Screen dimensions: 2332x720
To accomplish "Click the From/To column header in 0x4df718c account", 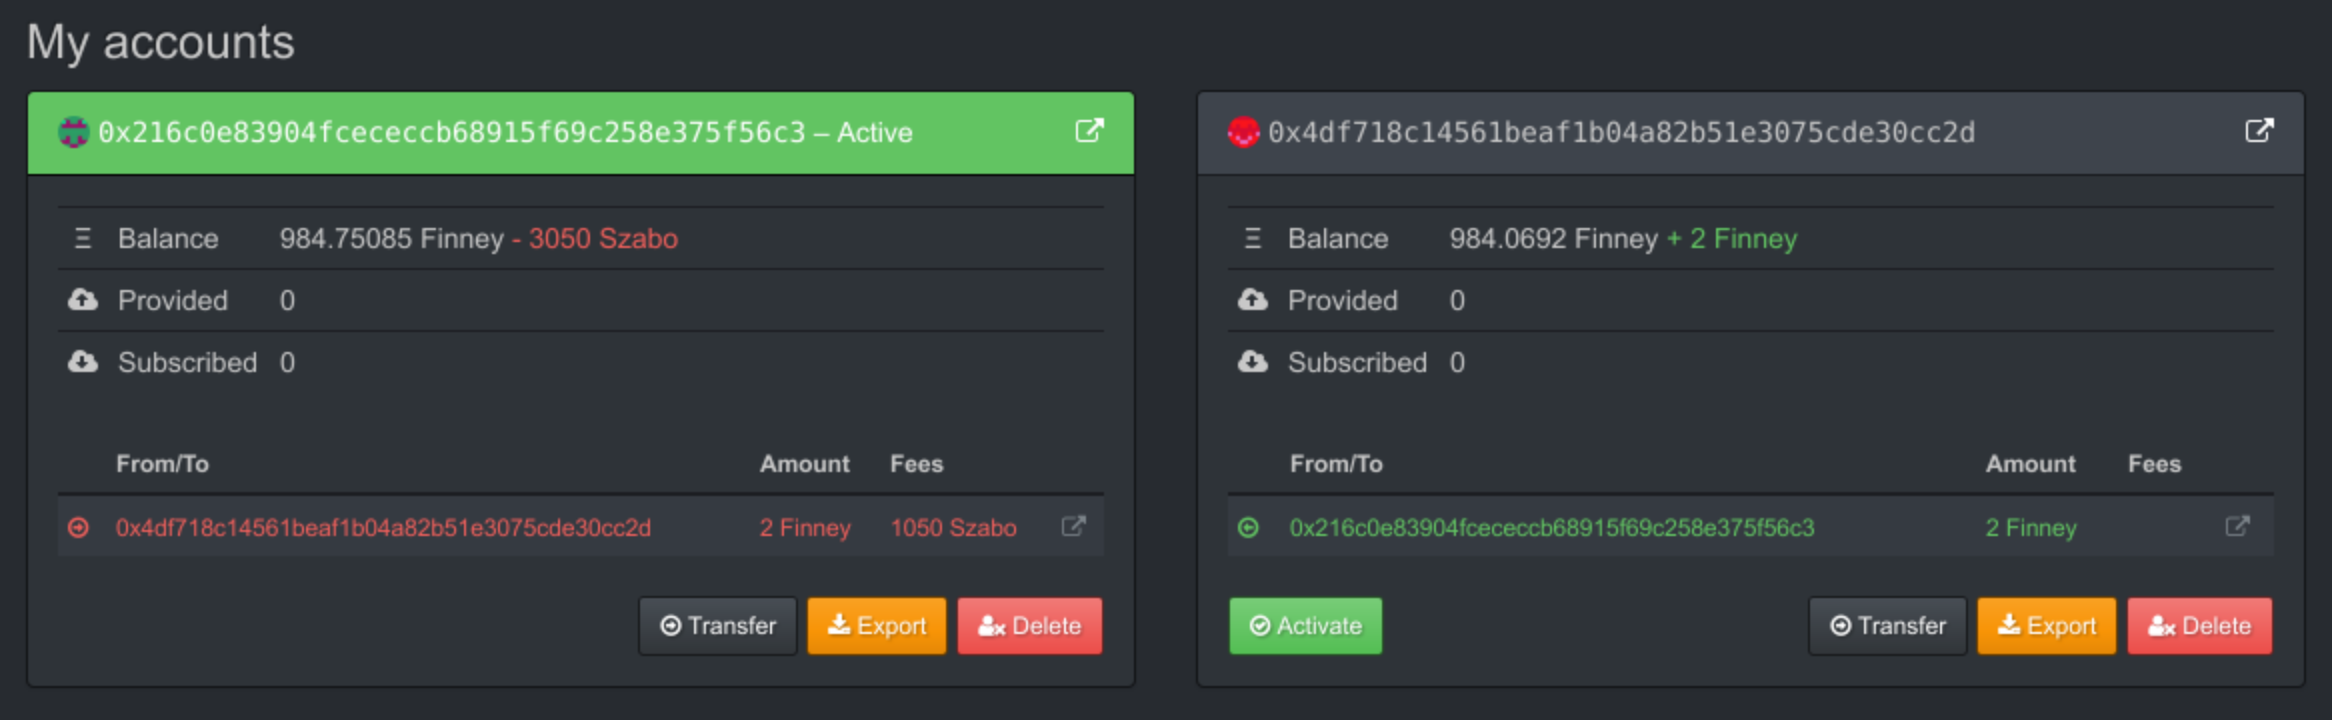I will tap(1336, 464).
